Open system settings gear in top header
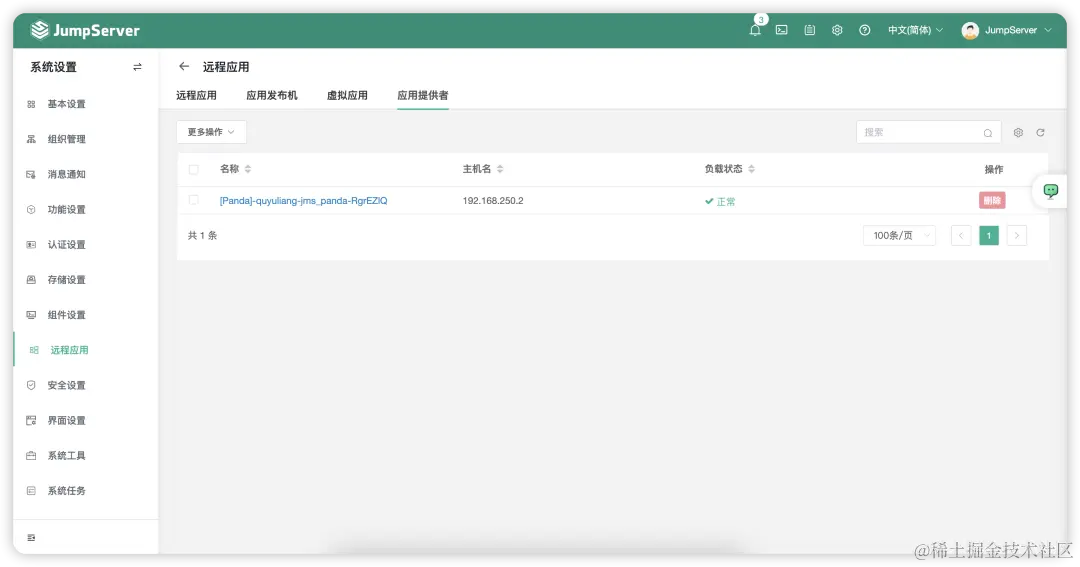 click(837, 30)
